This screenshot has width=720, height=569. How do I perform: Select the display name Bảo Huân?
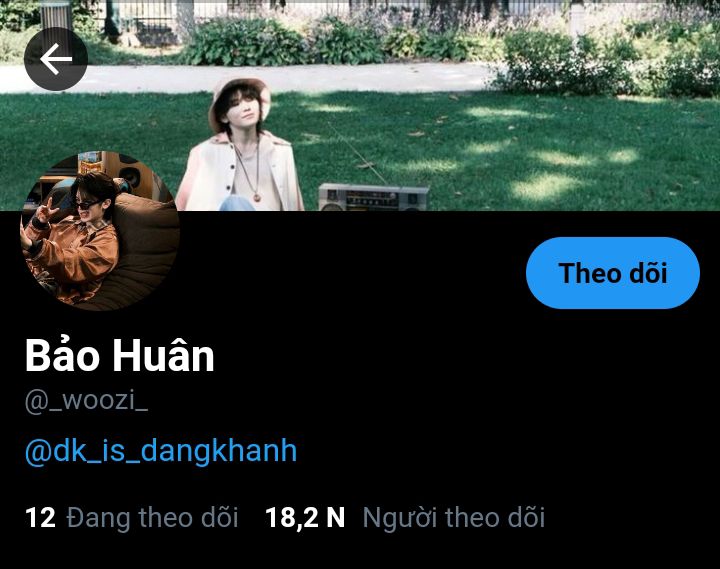(x=119, y=355)
